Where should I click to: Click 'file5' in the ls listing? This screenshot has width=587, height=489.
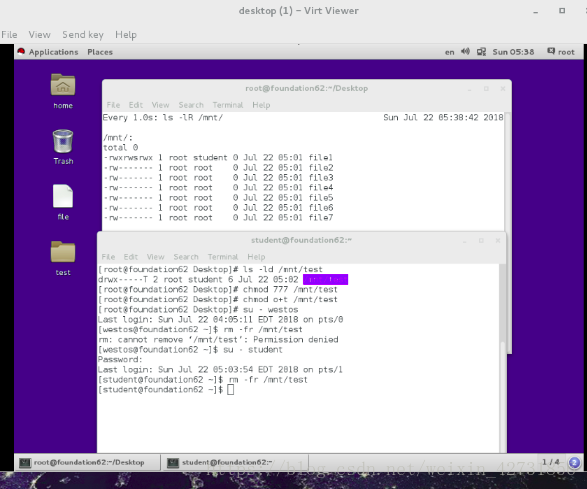pos(321,198)
